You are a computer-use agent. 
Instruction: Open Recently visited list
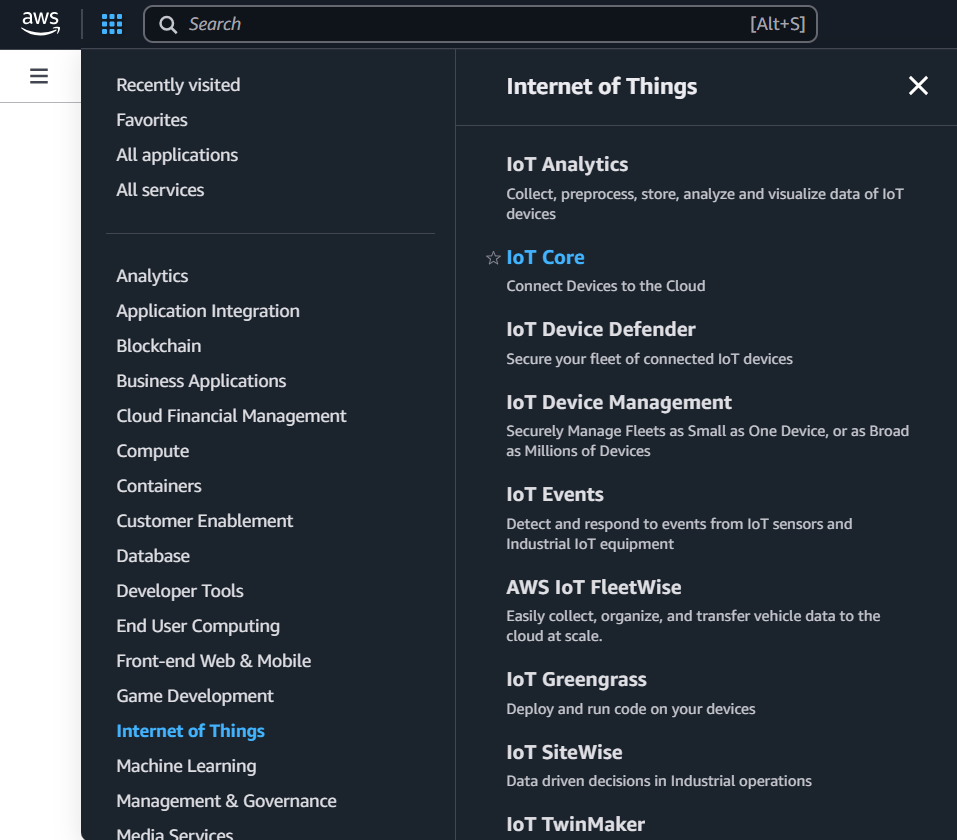pos(178,85)
